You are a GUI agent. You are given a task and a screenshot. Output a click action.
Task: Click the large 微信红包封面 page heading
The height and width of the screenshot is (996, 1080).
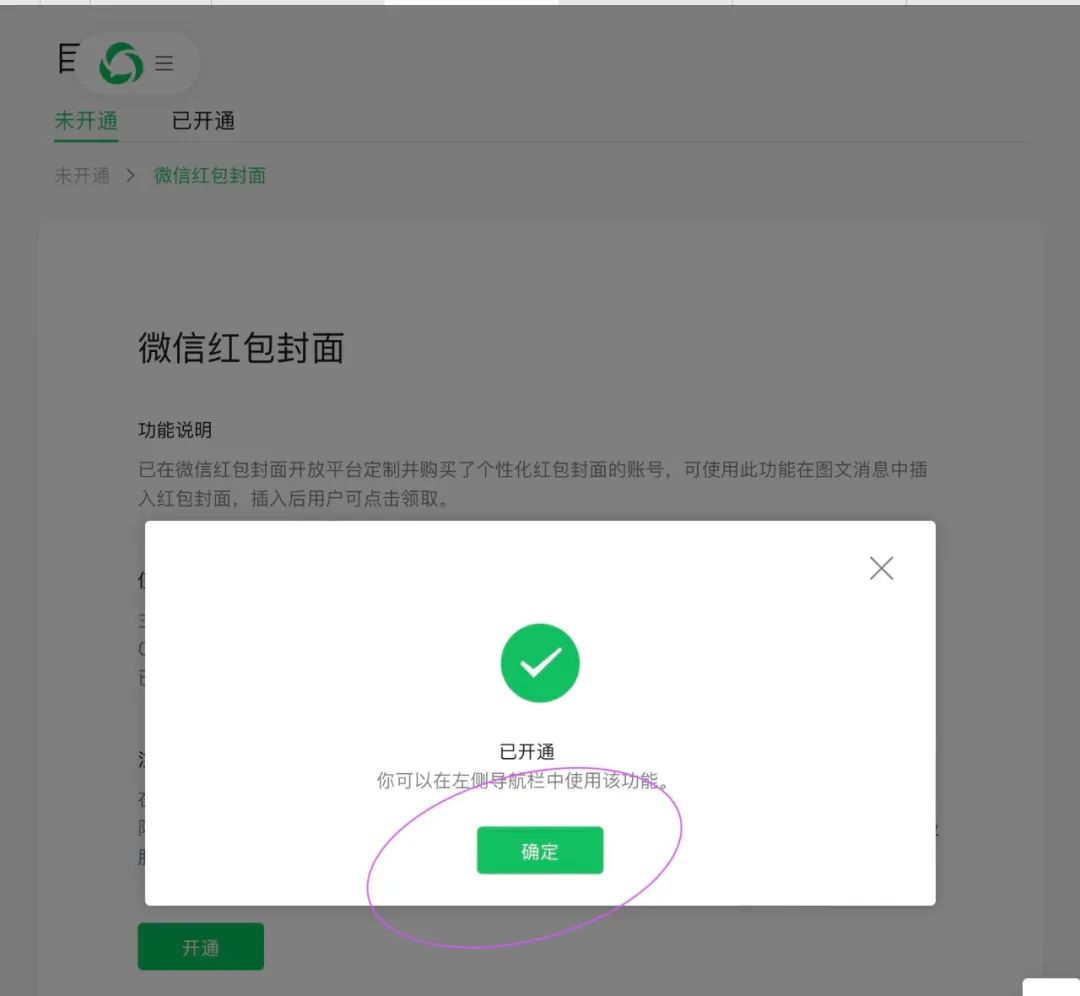pos(241,347)
